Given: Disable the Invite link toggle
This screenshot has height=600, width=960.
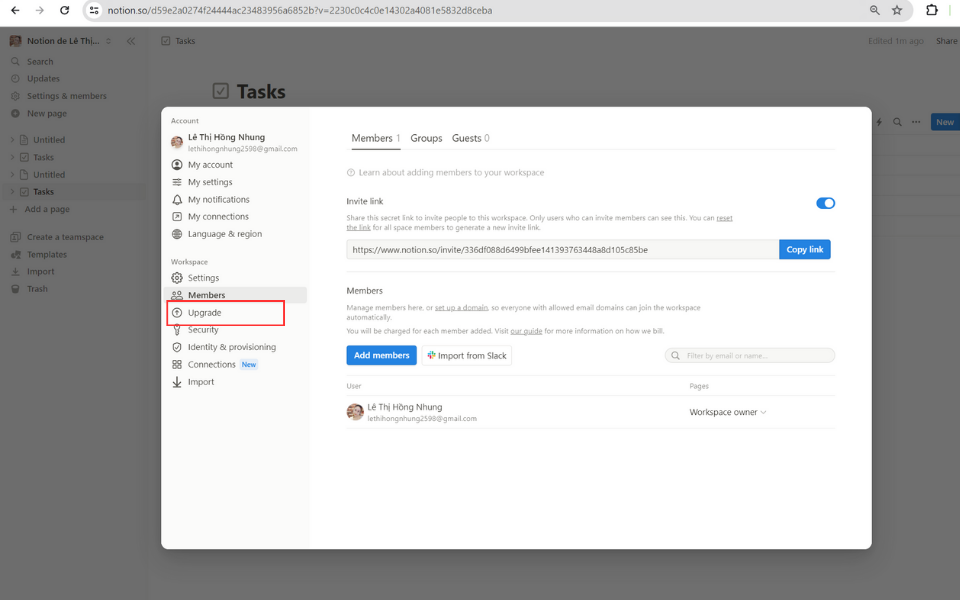Looking at the screenshot, I should click(825, 203).
